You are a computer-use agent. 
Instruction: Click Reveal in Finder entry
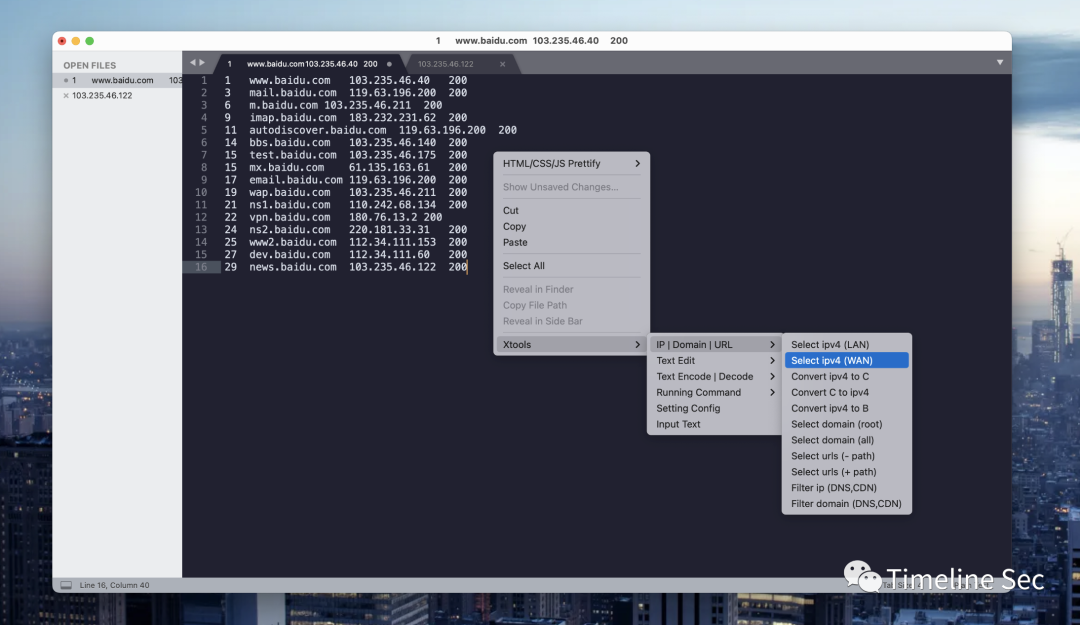tap(571, 289)
